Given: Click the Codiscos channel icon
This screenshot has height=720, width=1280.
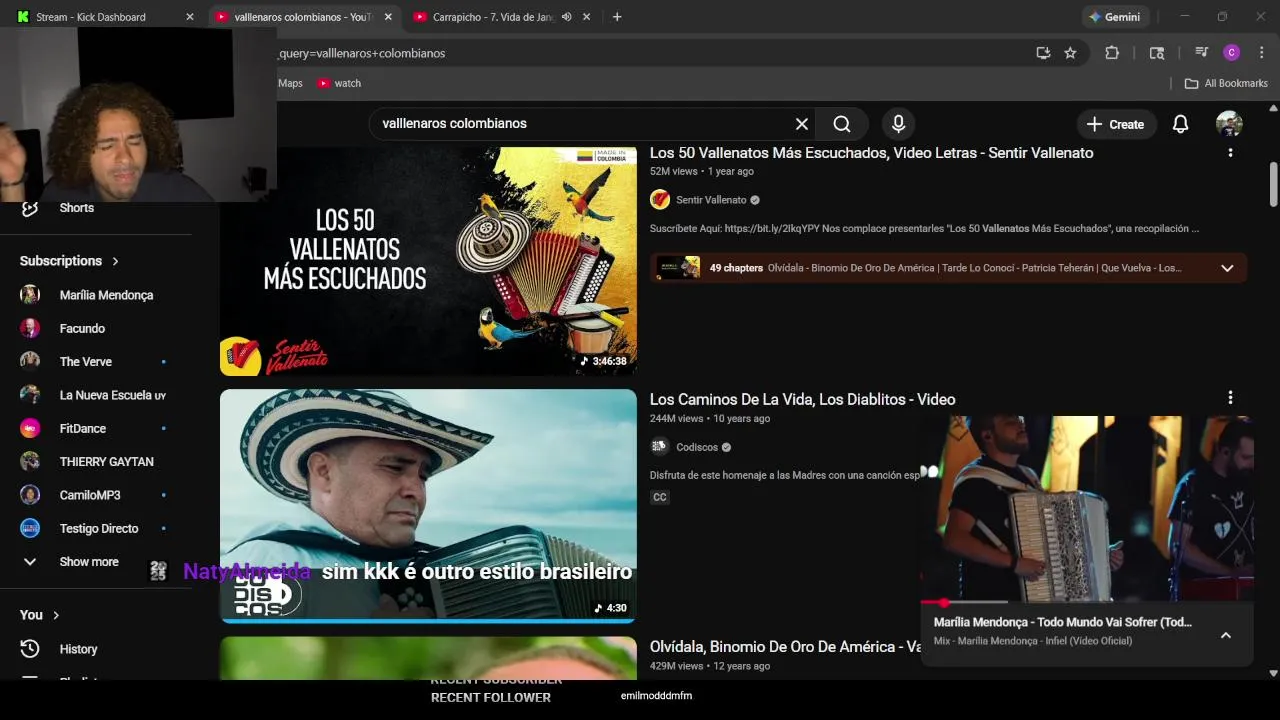Looking at the screenshot, I should tap(660, 447).
